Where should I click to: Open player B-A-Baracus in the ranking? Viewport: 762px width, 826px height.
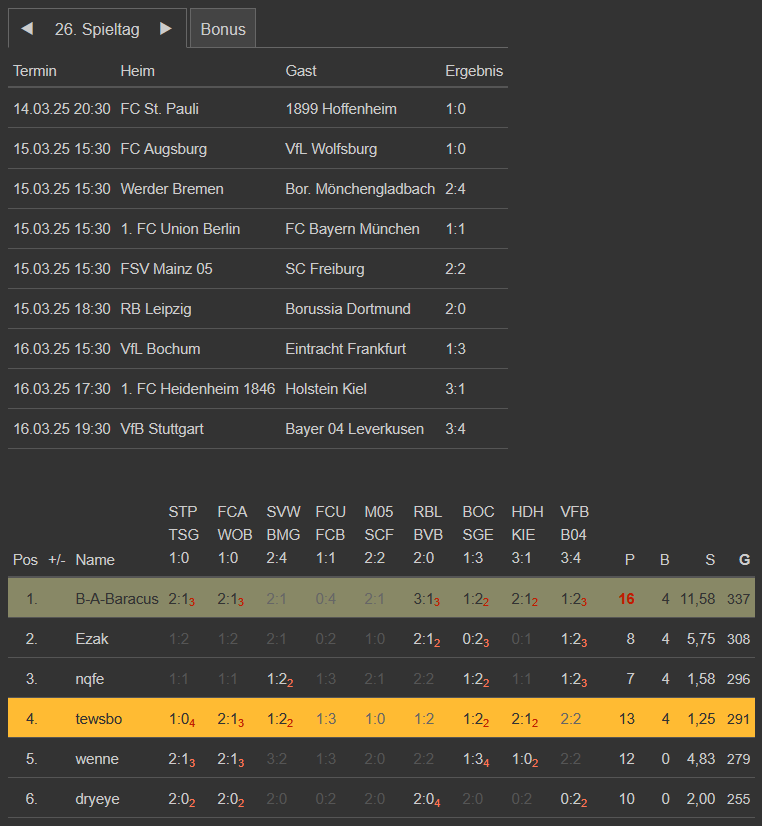[x=117, y=599]
